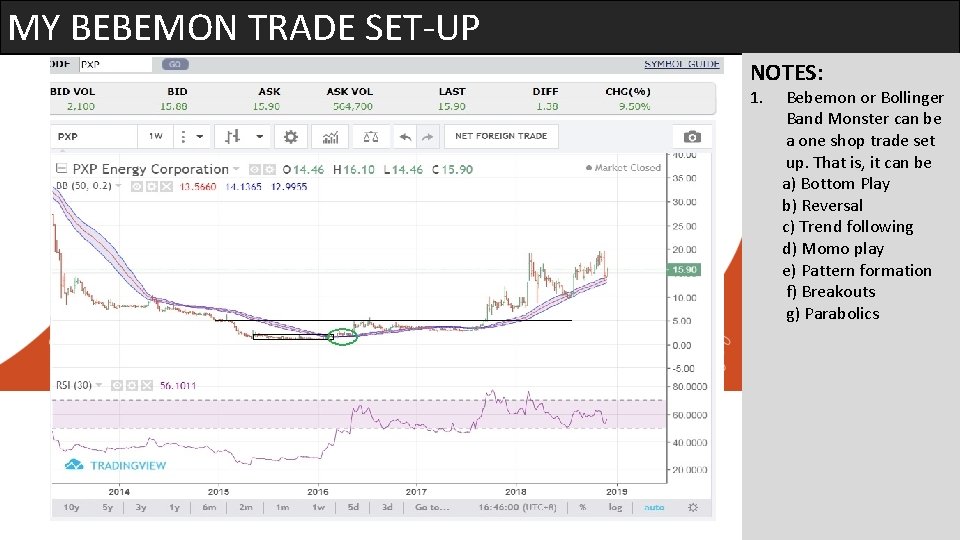Viewport: 960px width, 540px height.
Task: Click the 16:46:00 (UTC+8) timezone
Action: (517, 508)
